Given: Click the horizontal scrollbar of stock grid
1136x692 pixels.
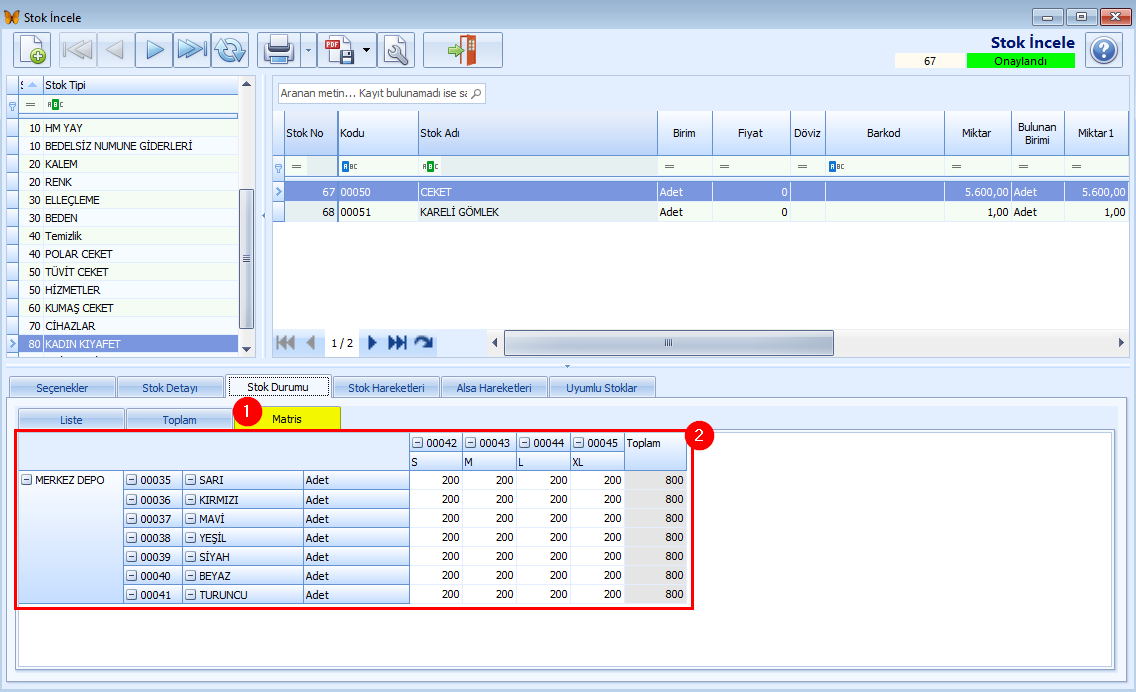Looking at the screenshot, I should (668, 343).
